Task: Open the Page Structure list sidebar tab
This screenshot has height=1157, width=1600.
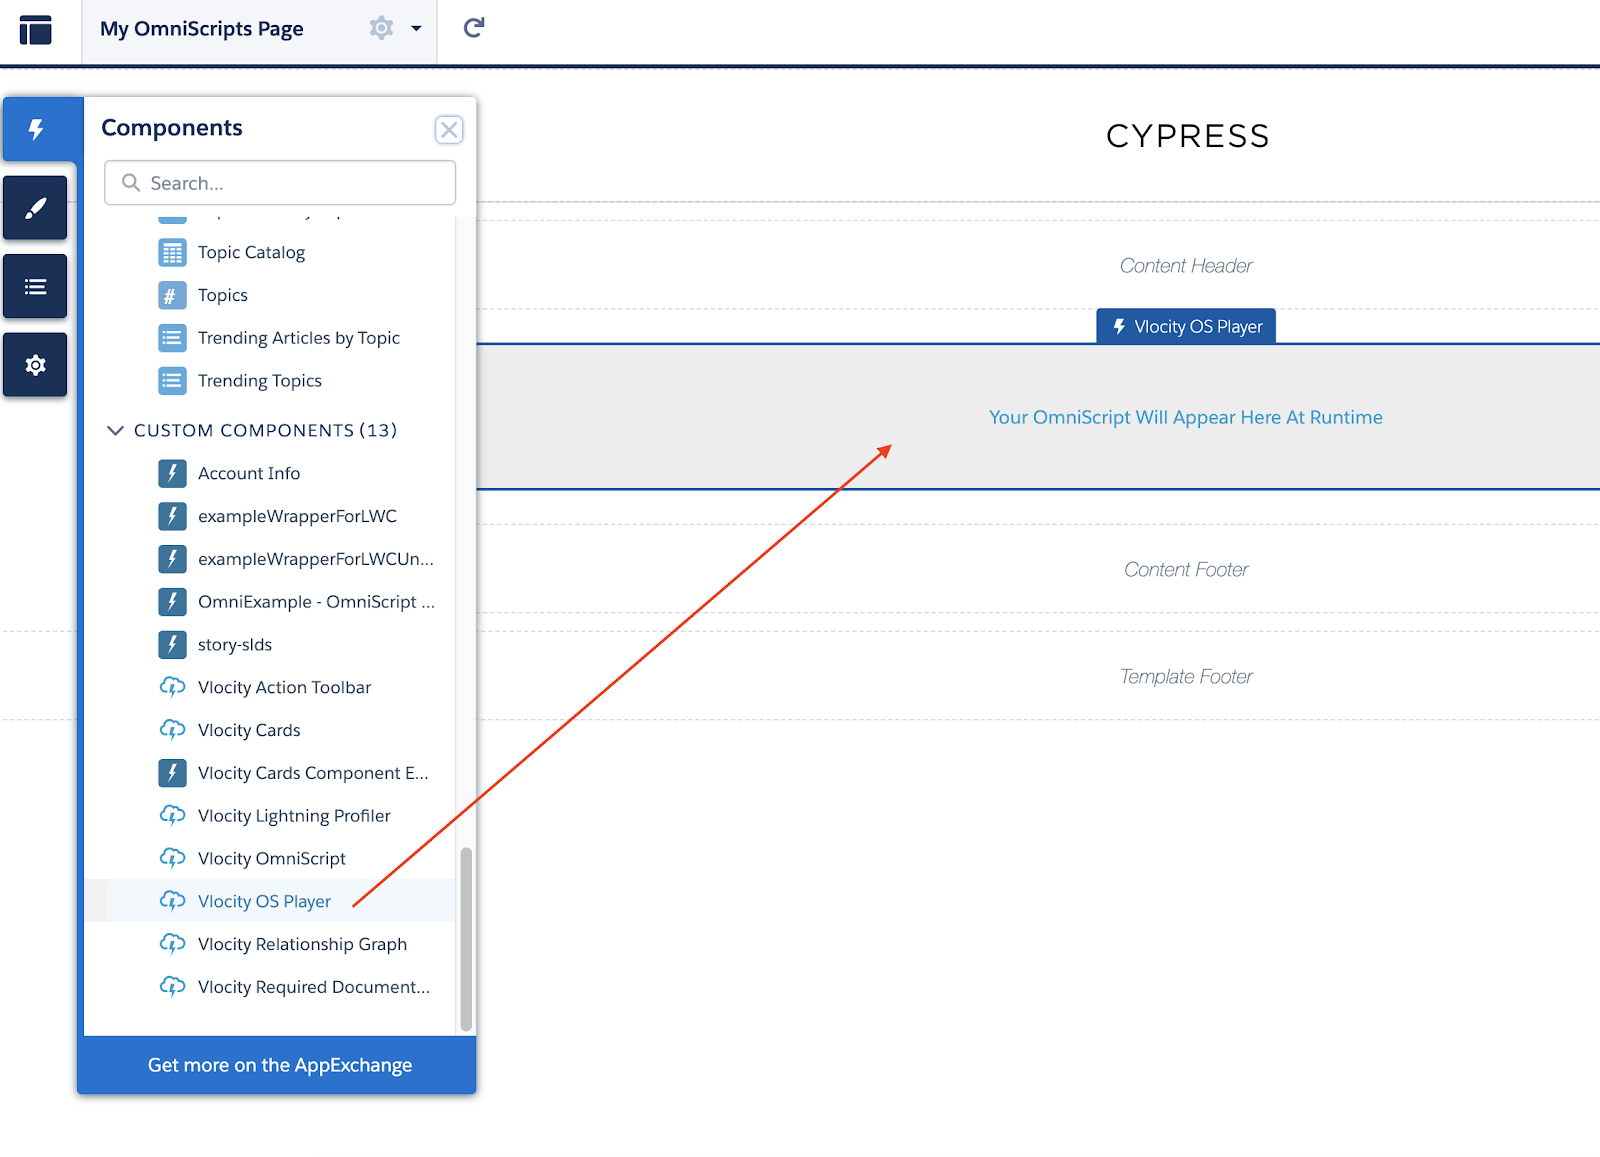Action: coord(35,287)
